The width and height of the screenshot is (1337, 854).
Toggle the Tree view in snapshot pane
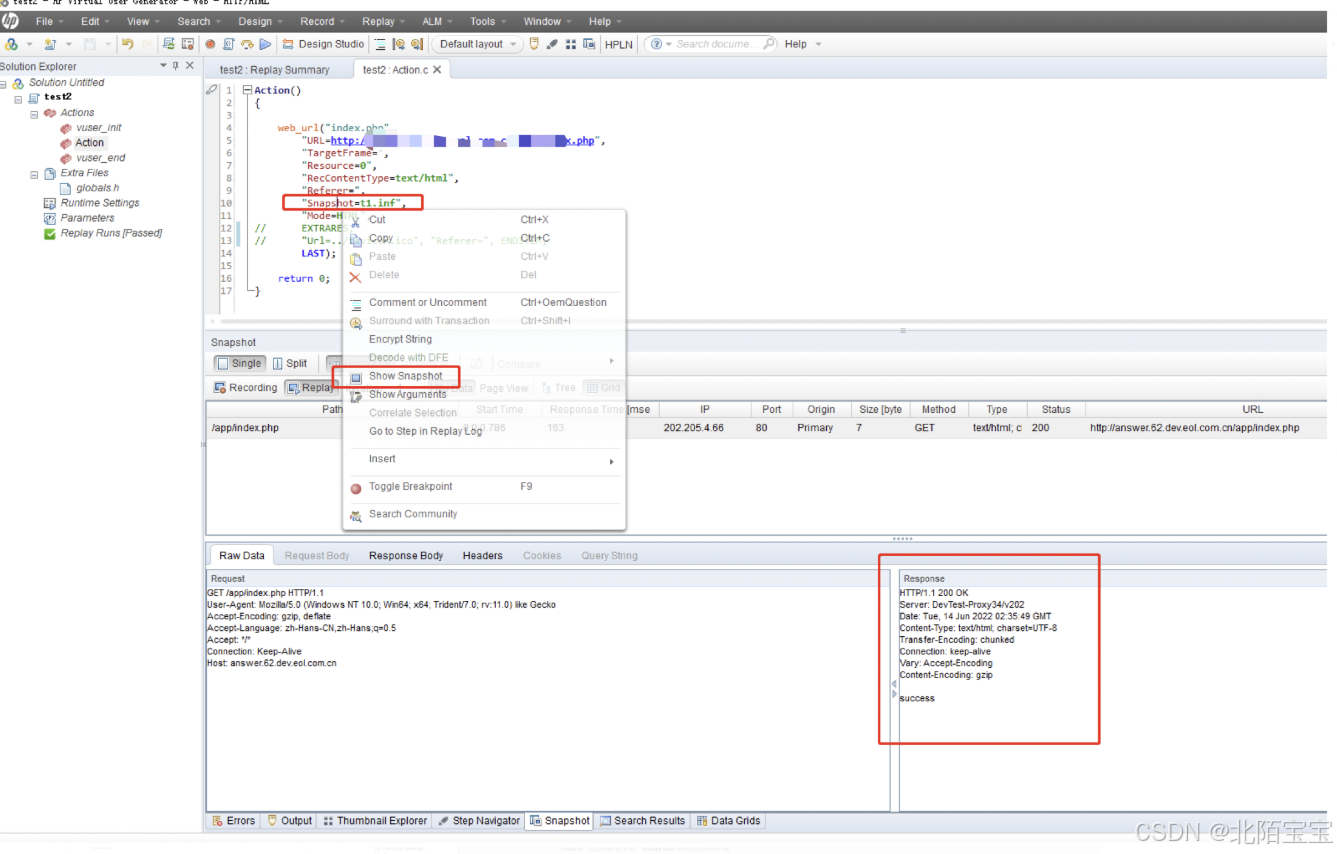pyautogui.click(x=558, y=388)
